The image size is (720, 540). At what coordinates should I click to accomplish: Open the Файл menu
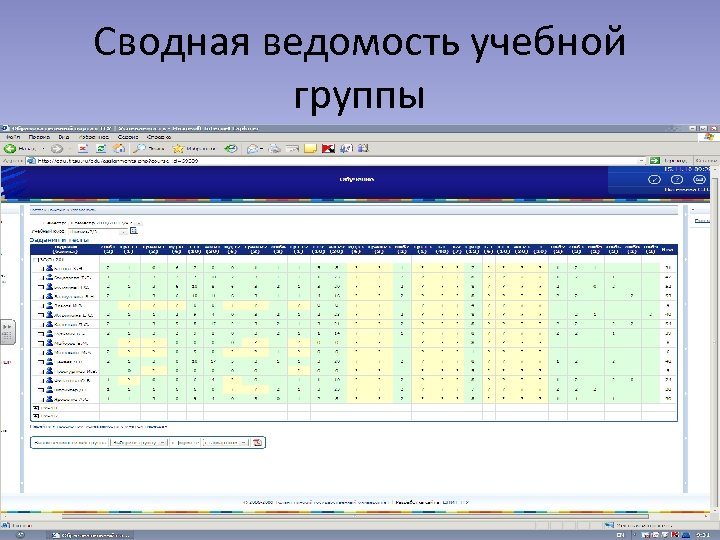click(13, 137)
